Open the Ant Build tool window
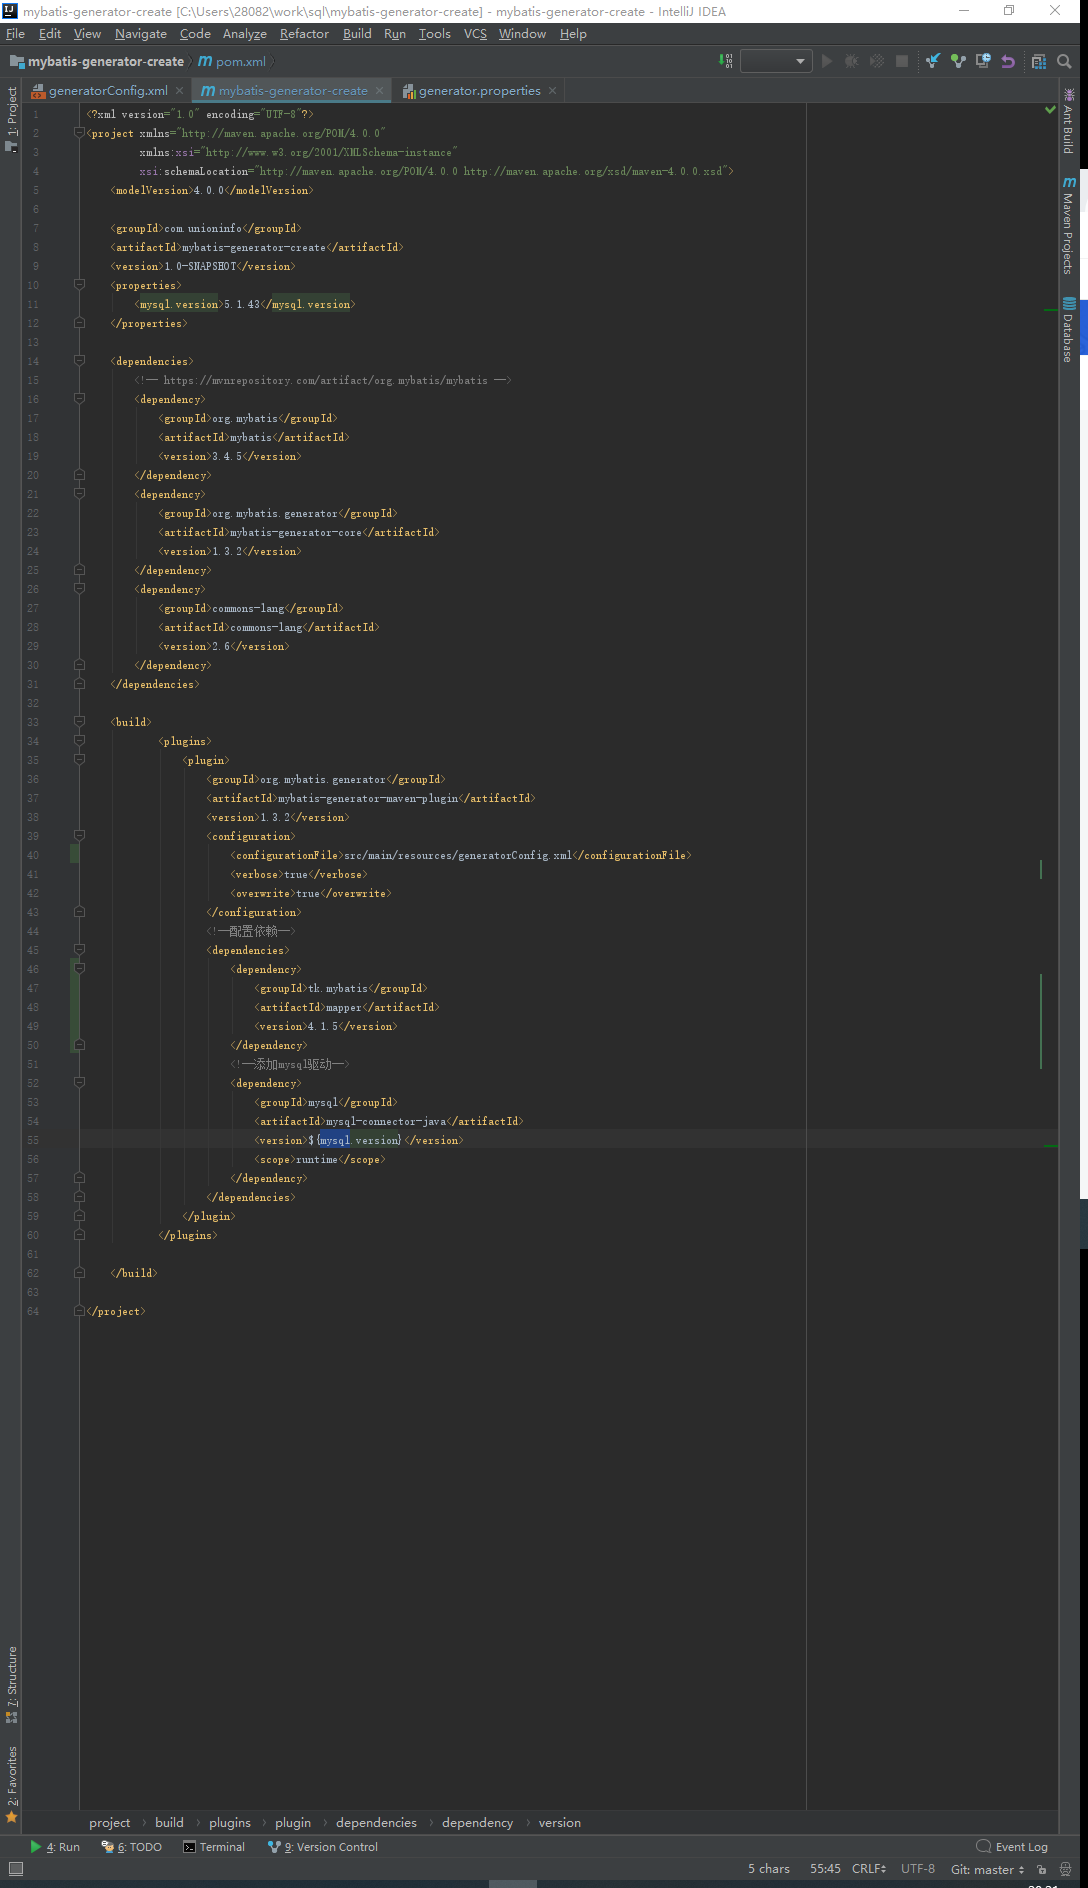This screenshot has height=1888, width=1088. 1069,121
